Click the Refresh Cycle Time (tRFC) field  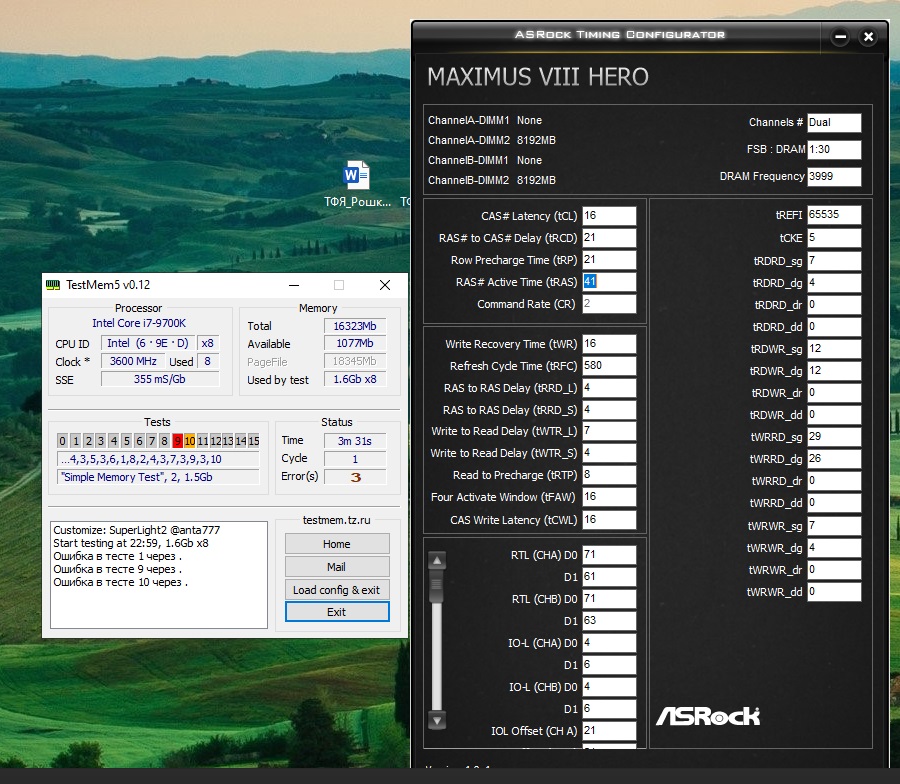click(609, 366)
